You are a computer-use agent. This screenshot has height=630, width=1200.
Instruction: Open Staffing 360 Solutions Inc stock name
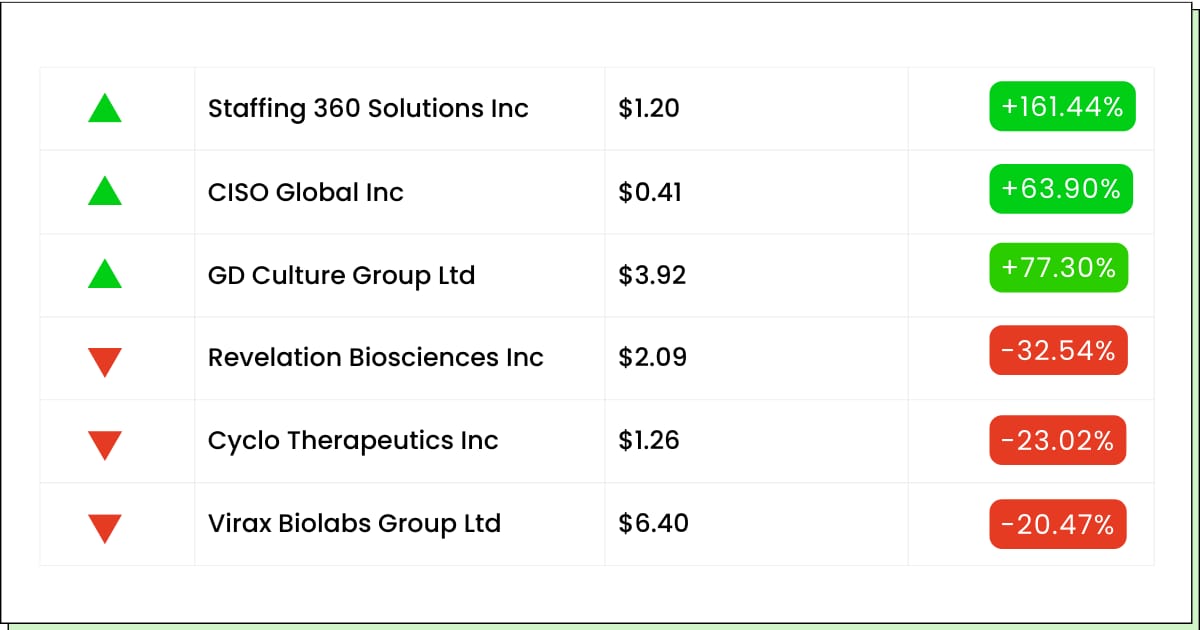(x=368, y=108)
